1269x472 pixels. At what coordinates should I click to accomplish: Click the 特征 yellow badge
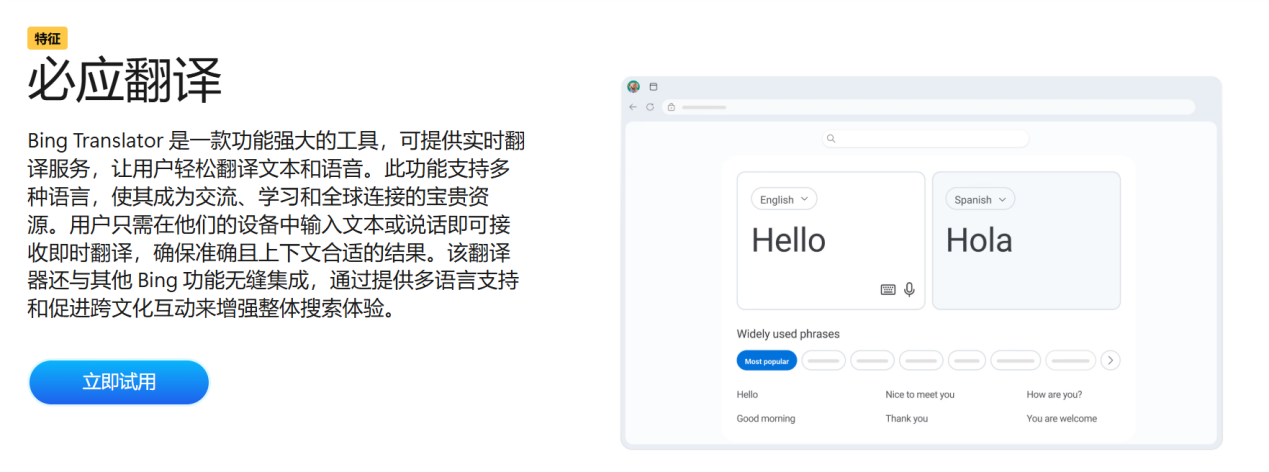coord(47,38)
